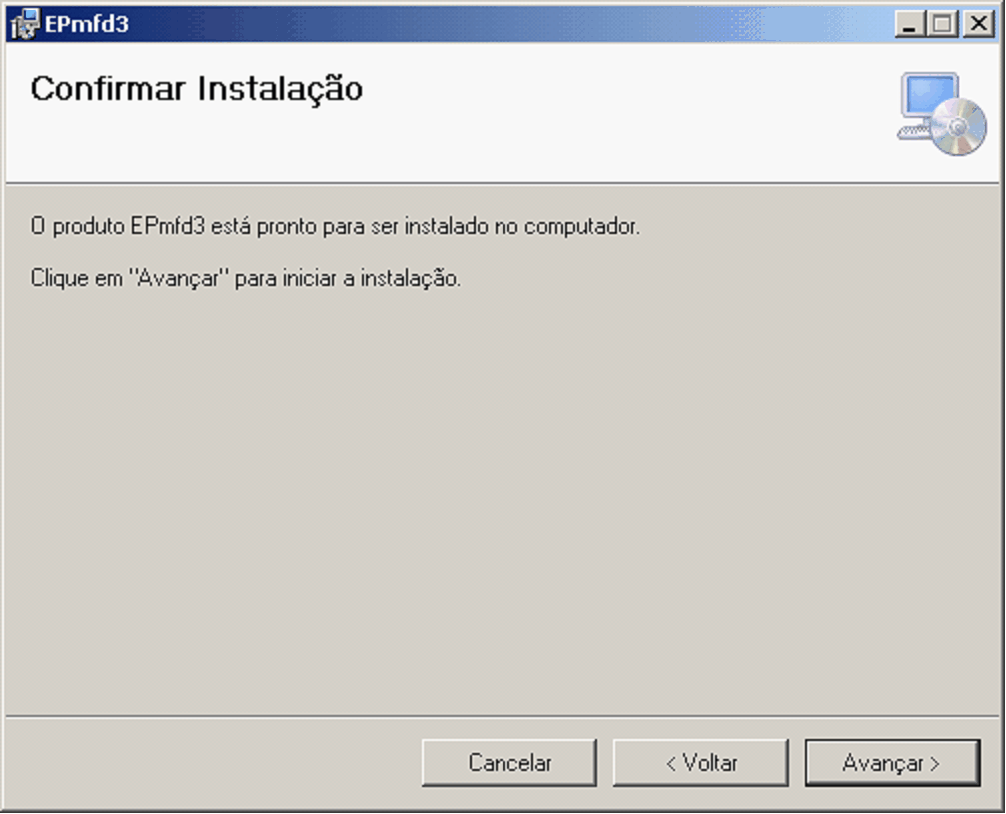Image resolution: width=1006 pixels, height=814 pixels.
Task: Click the blue monitor in the banner graphic
Action: [929, 95]
